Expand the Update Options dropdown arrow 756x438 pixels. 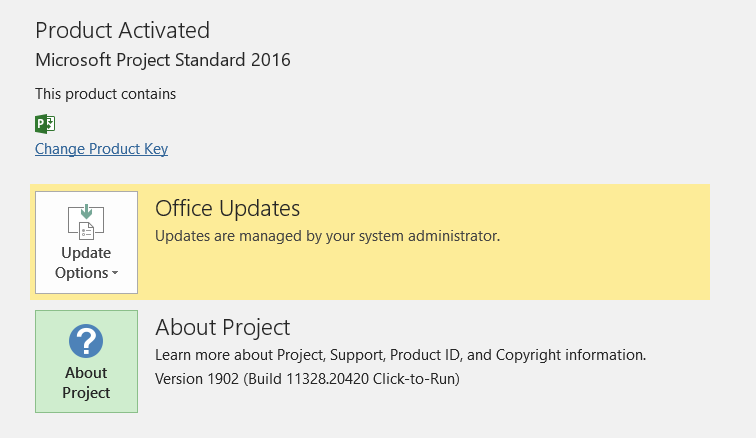coord(115,273)
